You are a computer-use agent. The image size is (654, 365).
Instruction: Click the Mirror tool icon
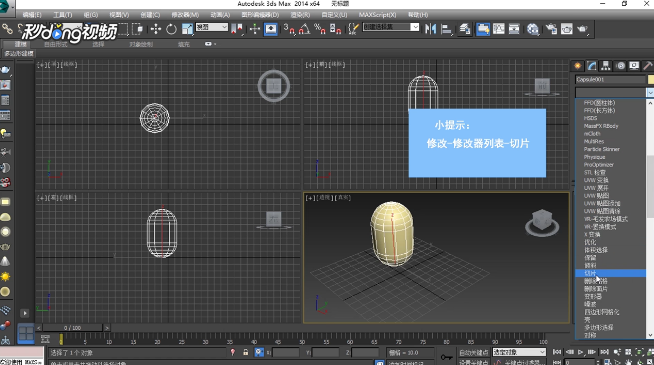point(430,29)
